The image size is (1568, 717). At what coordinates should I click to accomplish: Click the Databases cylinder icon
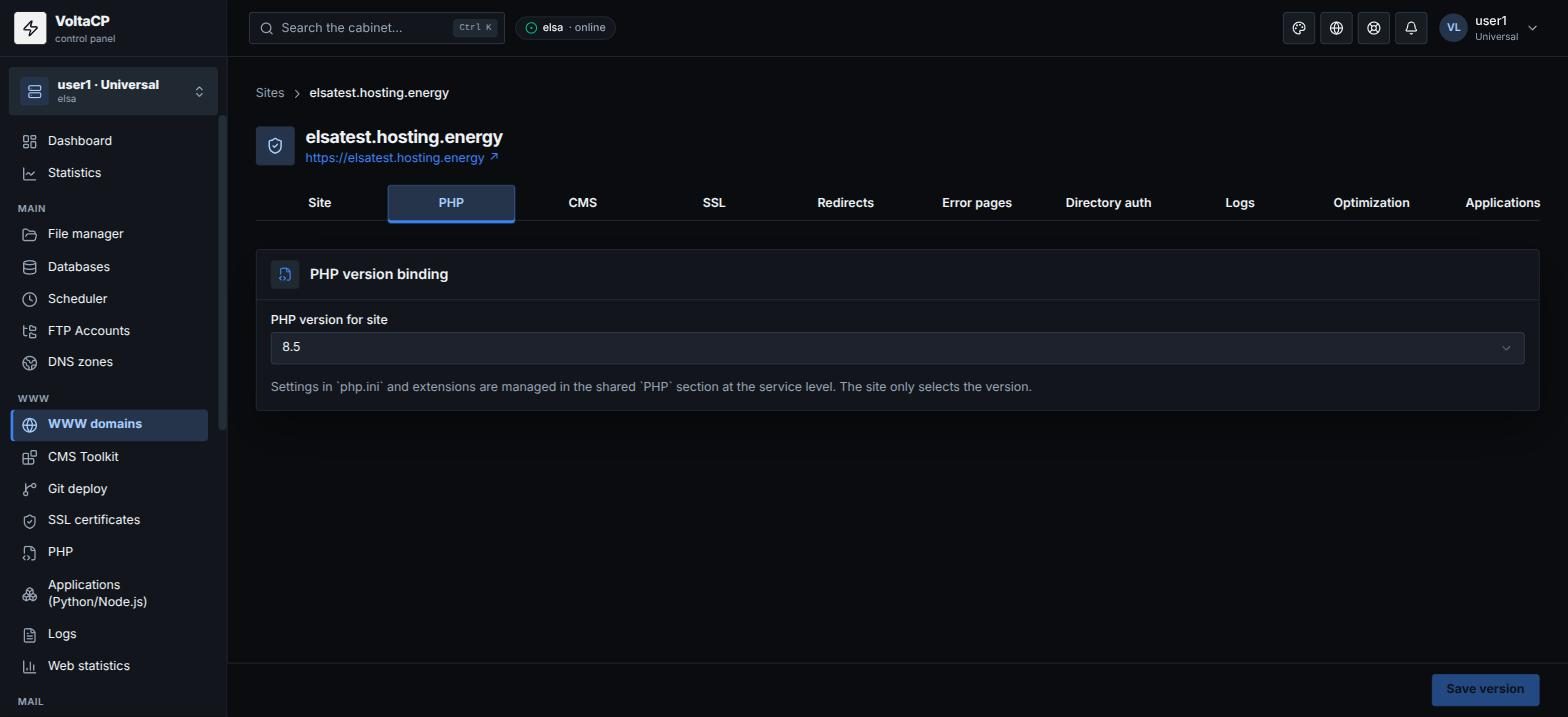click(x=30, y=267)
